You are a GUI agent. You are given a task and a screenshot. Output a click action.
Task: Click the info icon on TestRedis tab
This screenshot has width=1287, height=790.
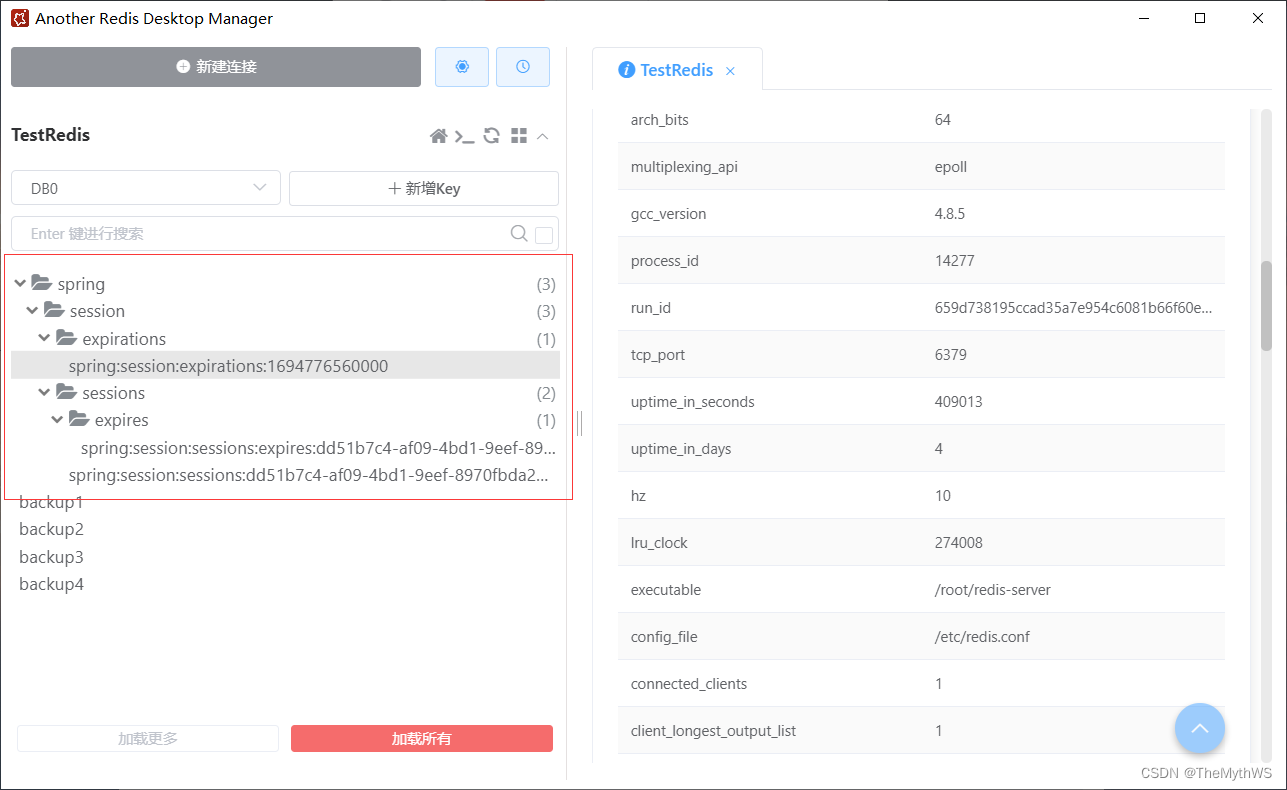[627, 70]
